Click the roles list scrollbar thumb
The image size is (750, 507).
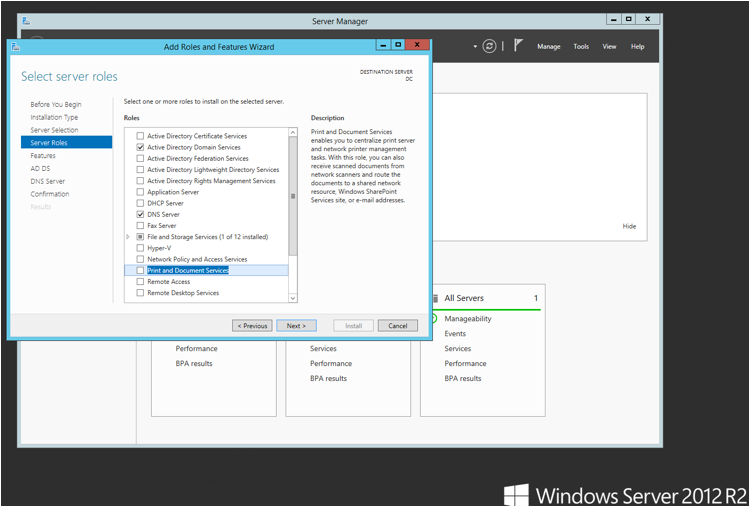pos(293,196)
